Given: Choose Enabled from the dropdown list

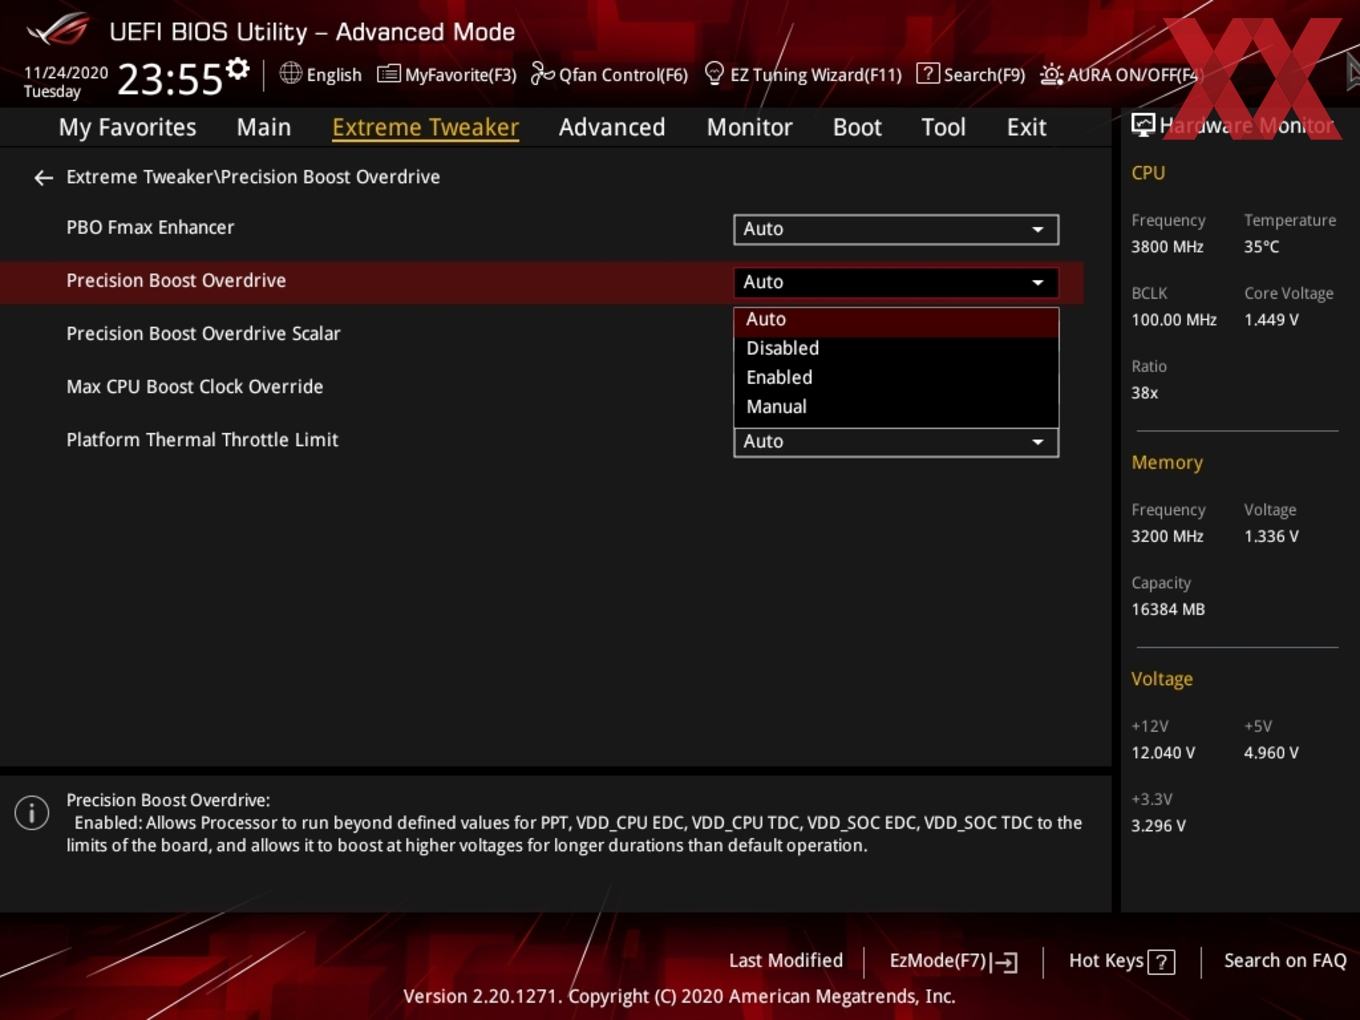Looking at the screenshot, I should click(896, 377).
